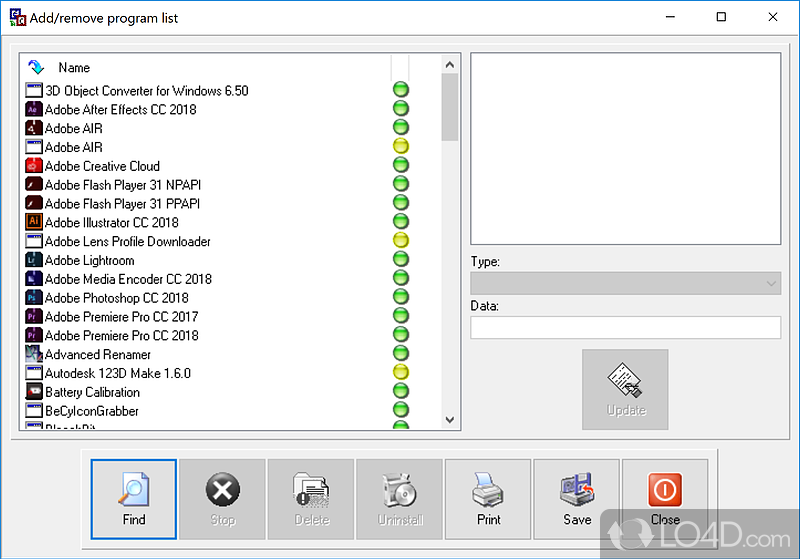This screenshot has width=800, height=559.
Task: Click the greyed-out Stop button
Action: [x=222, y=499]
